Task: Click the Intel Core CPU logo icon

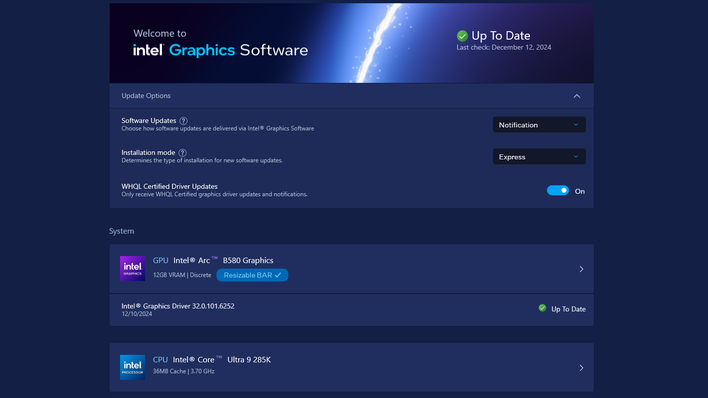Action: tap(132, 367)
